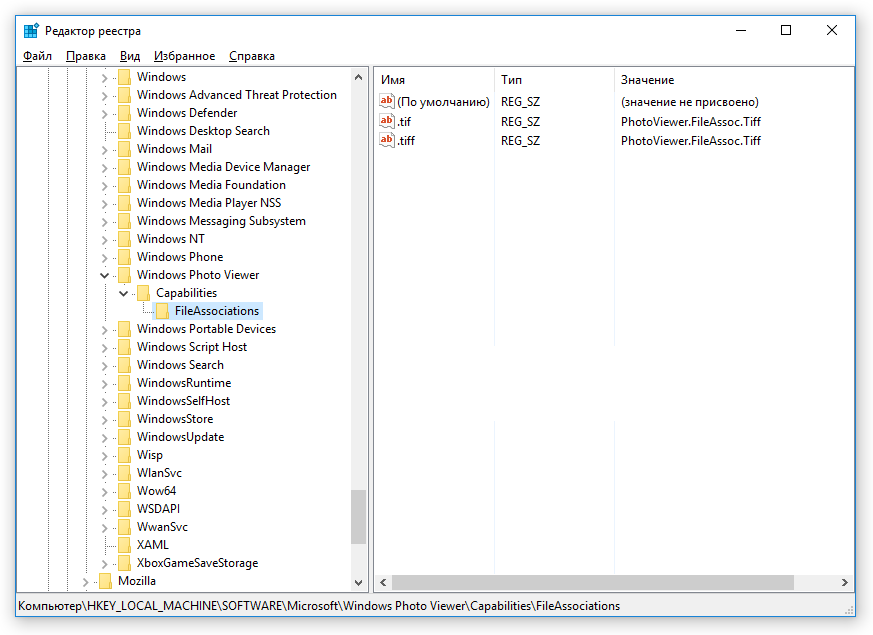This screenshot has height=635, width=873.
Task: Click the Registry Editor icon in title bar
Action: (31, 31)
